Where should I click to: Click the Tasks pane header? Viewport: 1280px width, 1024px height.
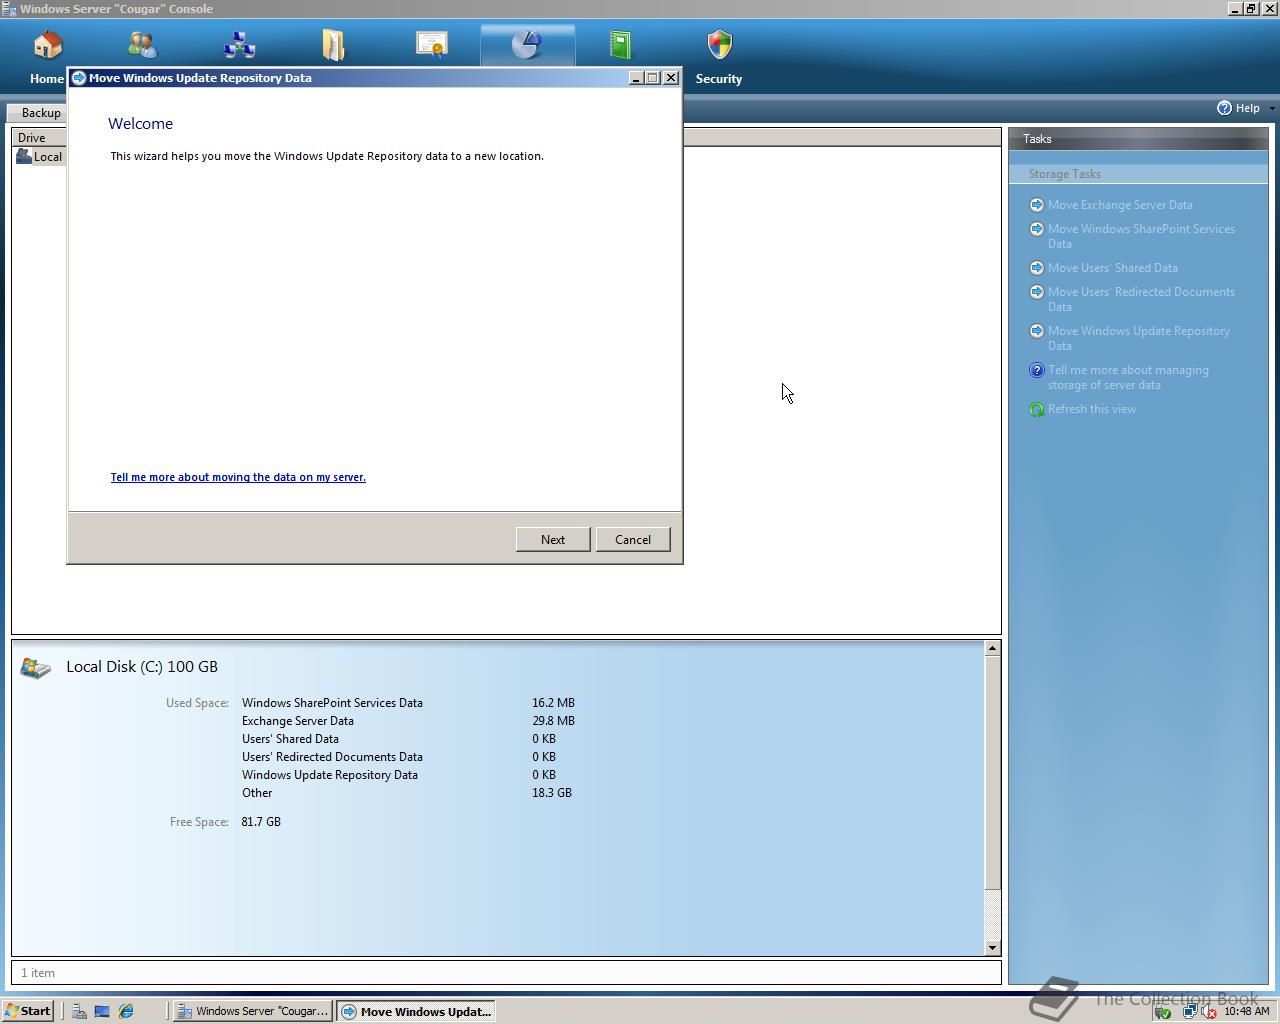coord(1138,139)
